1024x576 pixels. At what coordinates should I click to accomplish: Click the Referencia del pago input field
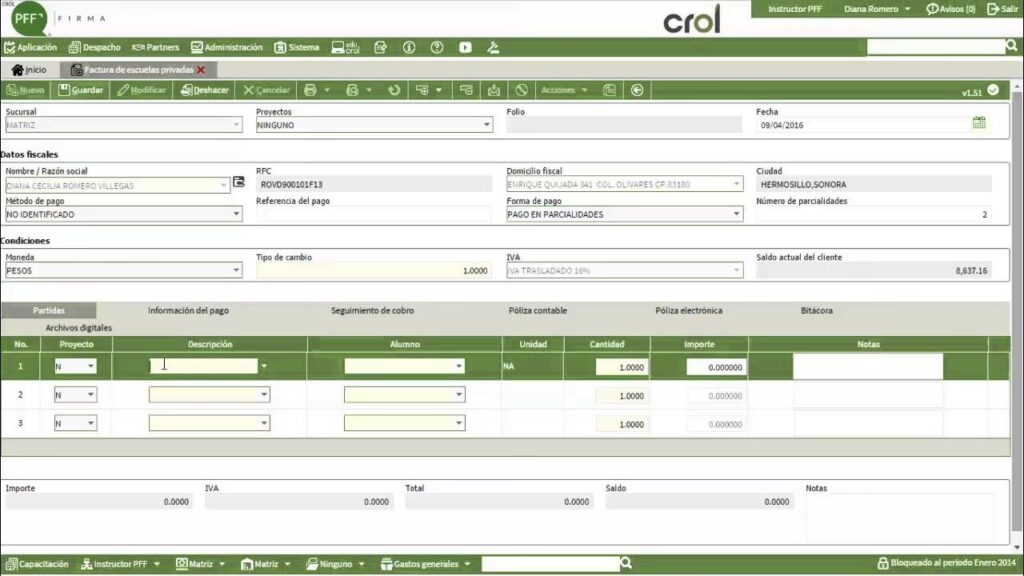pyautogui.click(x=373, y=214)
